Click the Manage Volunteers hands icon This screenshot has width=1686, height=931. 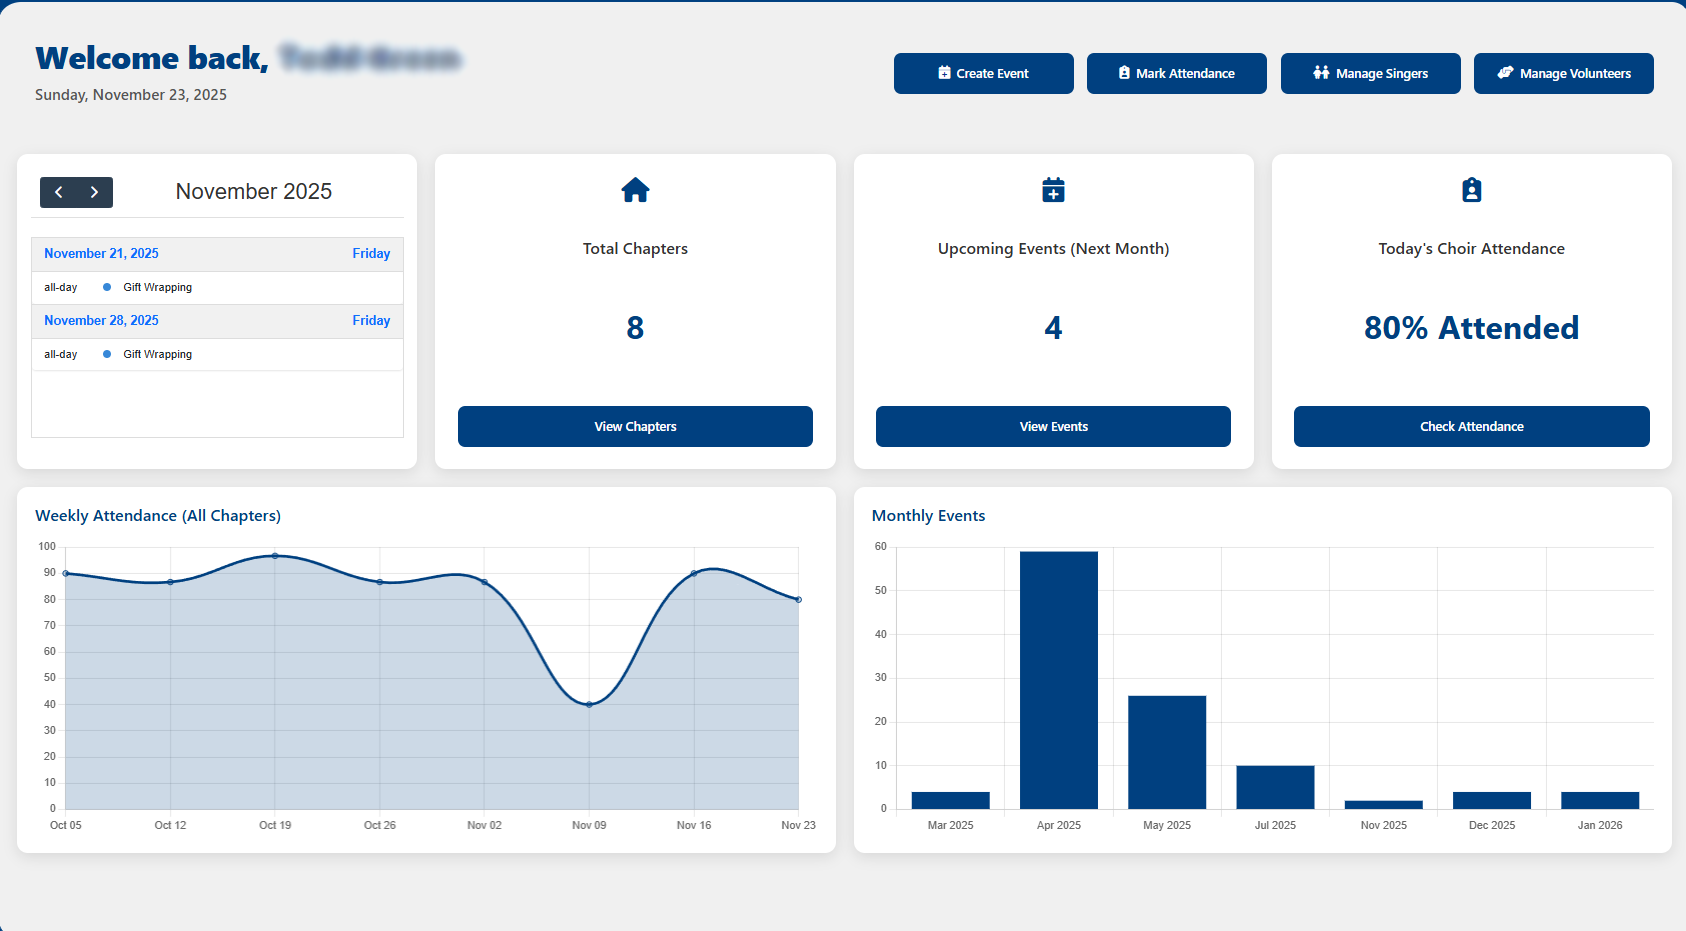click(x=1506, y=72)
